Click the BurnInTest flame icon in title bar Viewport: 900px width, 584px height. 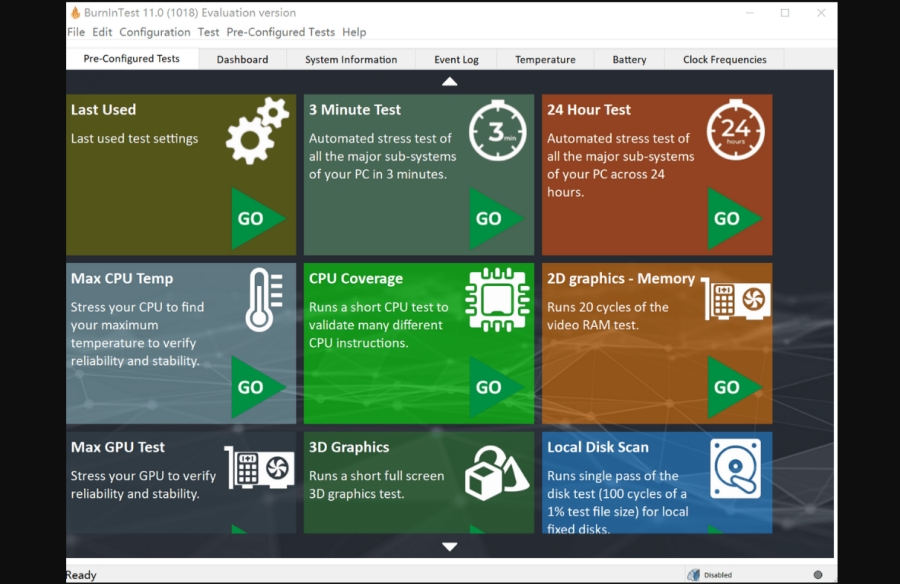(75, 12)
